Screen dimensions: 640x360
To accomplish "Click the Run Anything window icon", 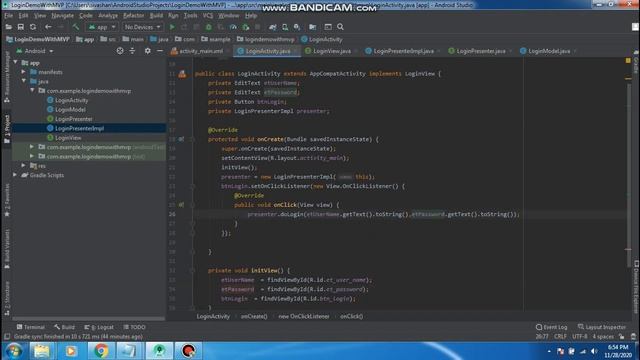I will (x=328, y=27).
